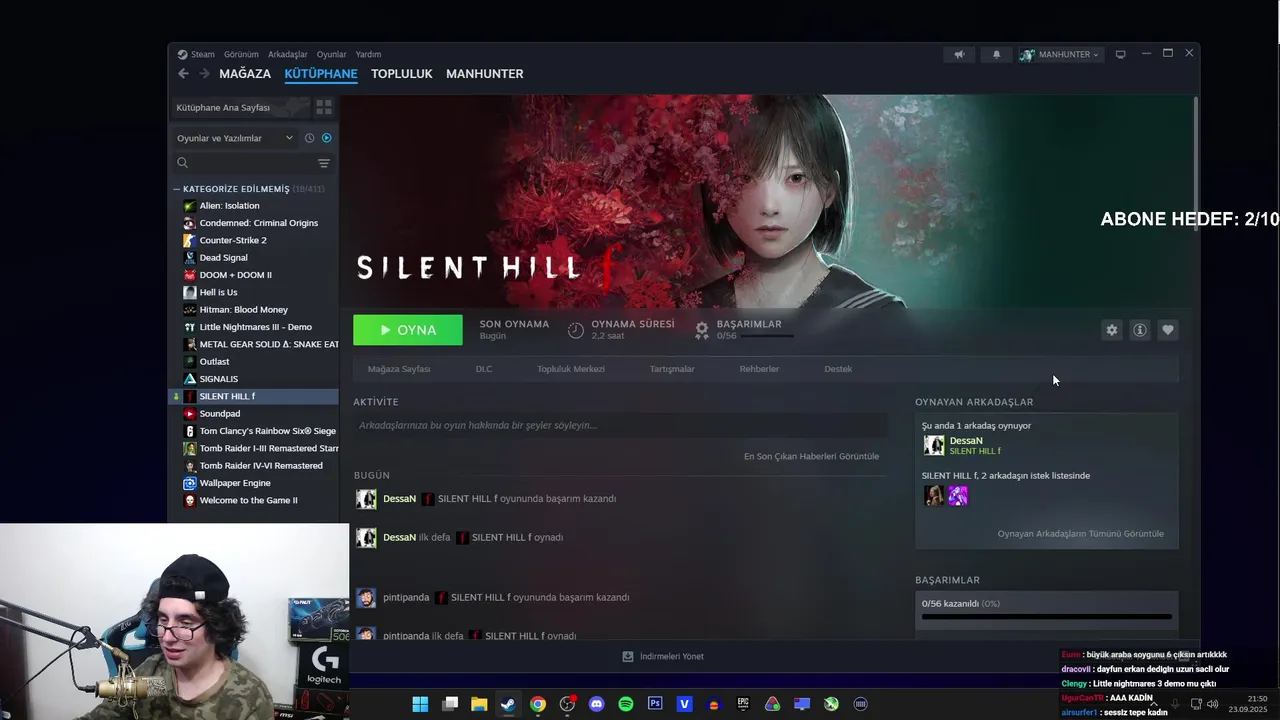
Task: Open Topluluk Merkezi link
Action: coord(571,369)
